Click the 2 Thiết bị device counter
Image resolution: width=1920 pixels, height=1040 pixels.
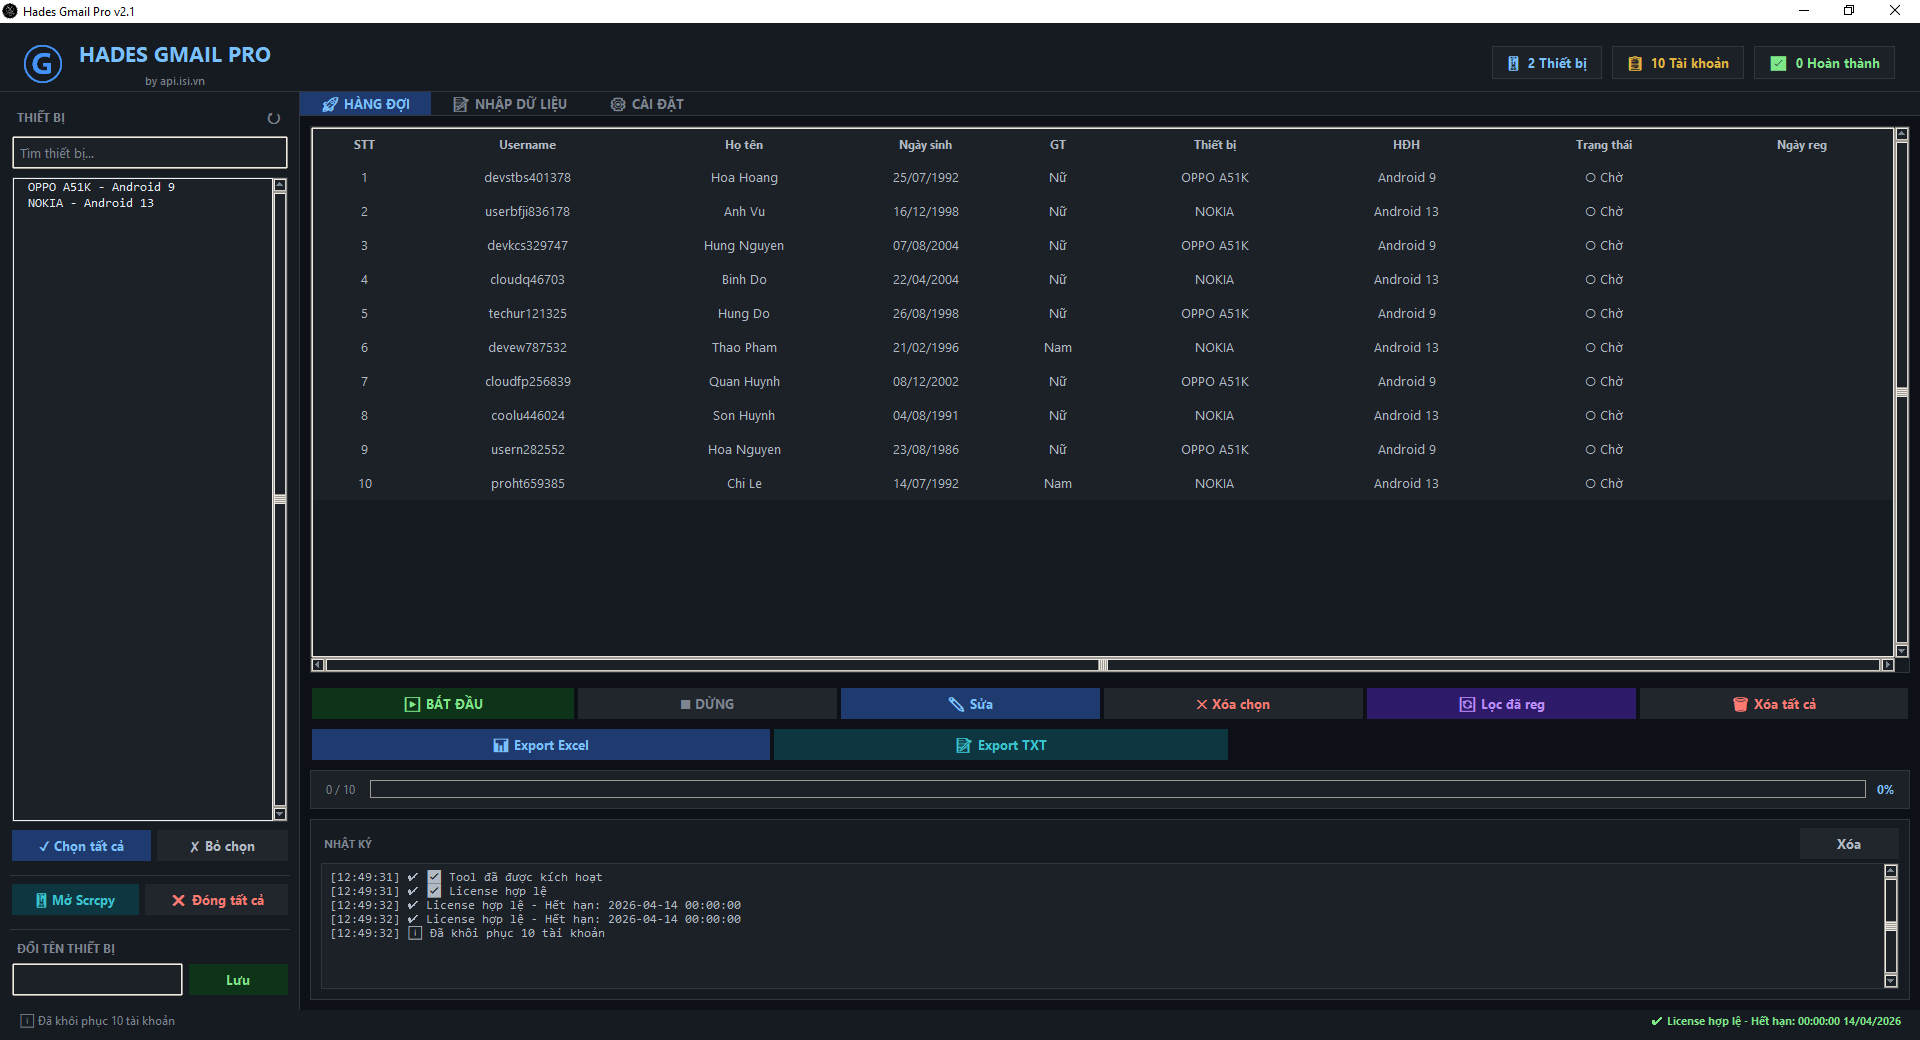coord(1546,63)
